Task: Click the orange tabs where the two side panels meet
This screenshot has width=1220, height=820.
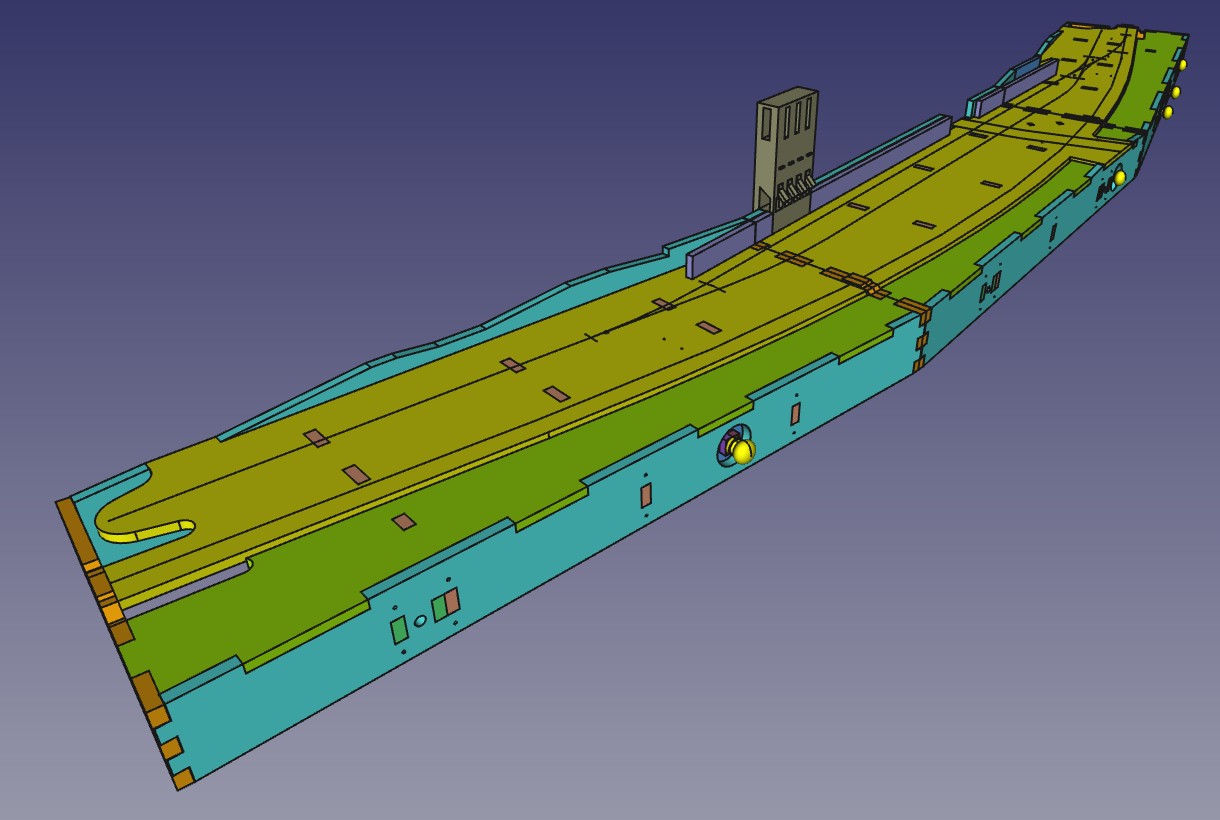Action: click(922, 341)
